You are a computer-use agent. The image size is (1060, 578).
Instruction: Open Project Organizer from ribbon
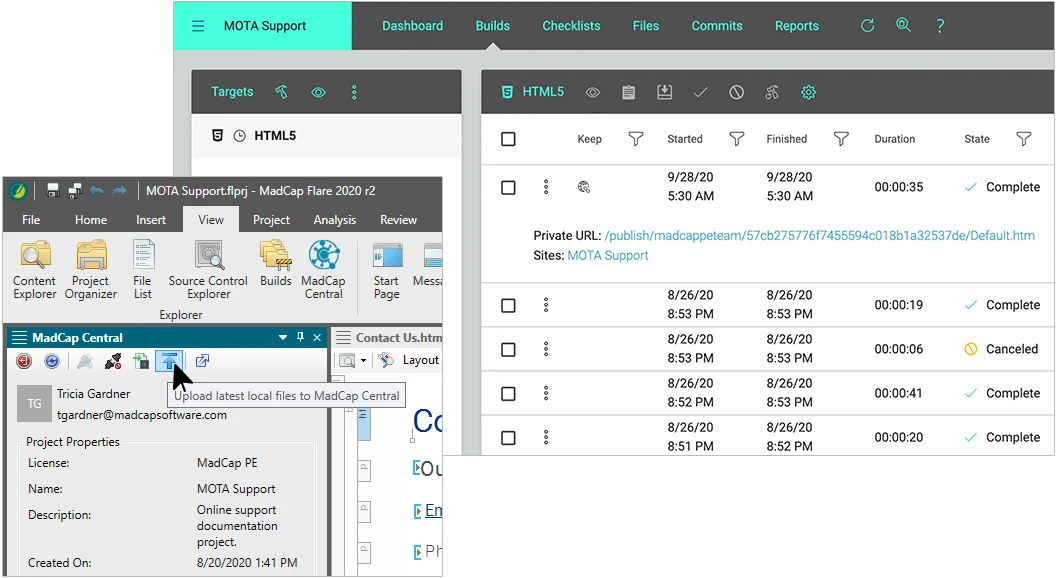coord(91,270)
